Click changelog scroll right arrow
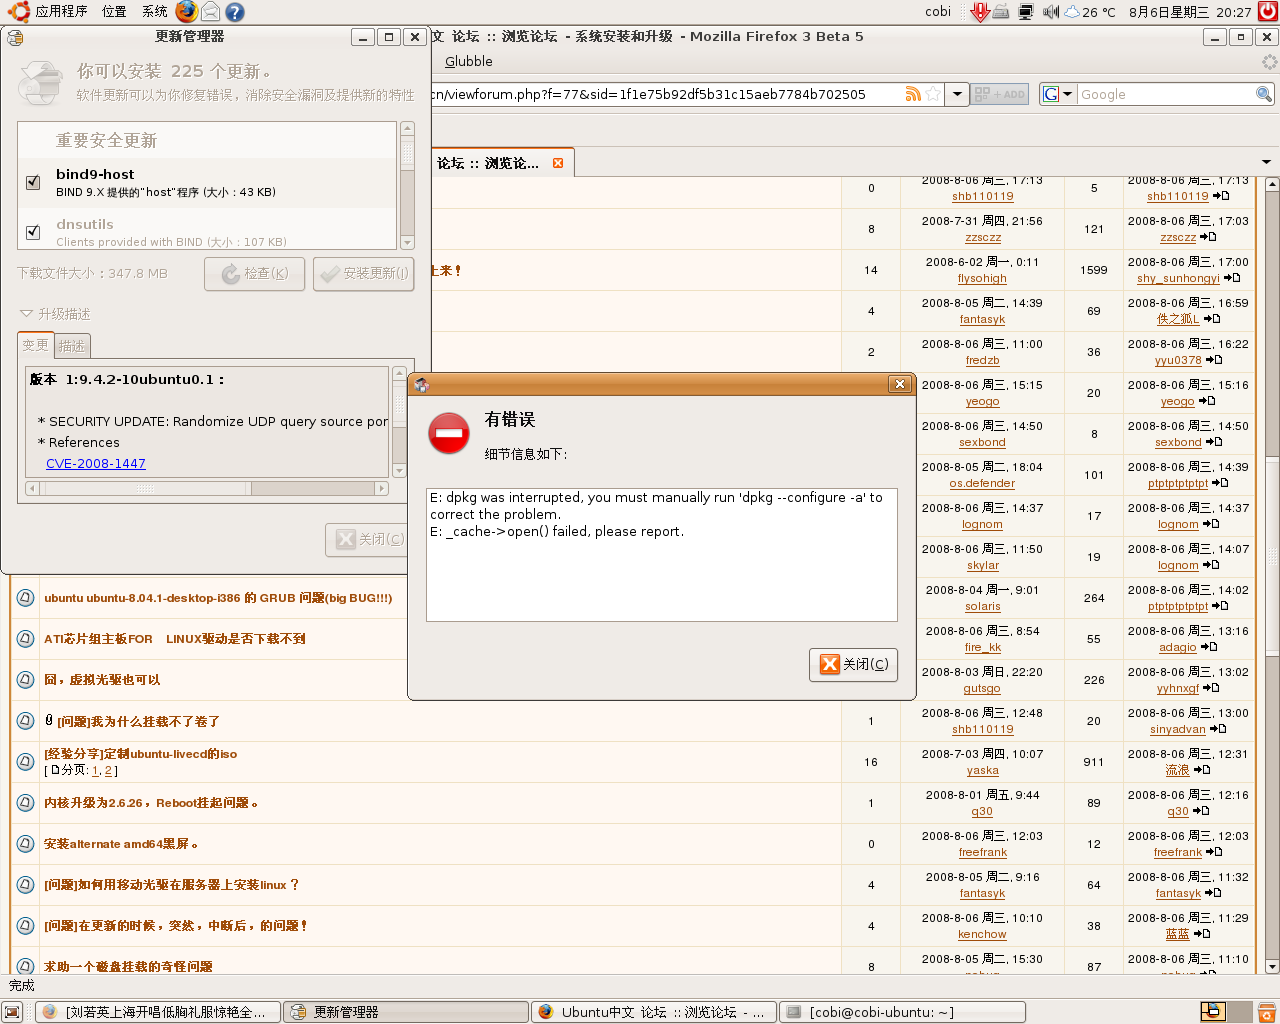Image resolution: width=1280 pixels, height=1024 pixels. coord(381,488)
